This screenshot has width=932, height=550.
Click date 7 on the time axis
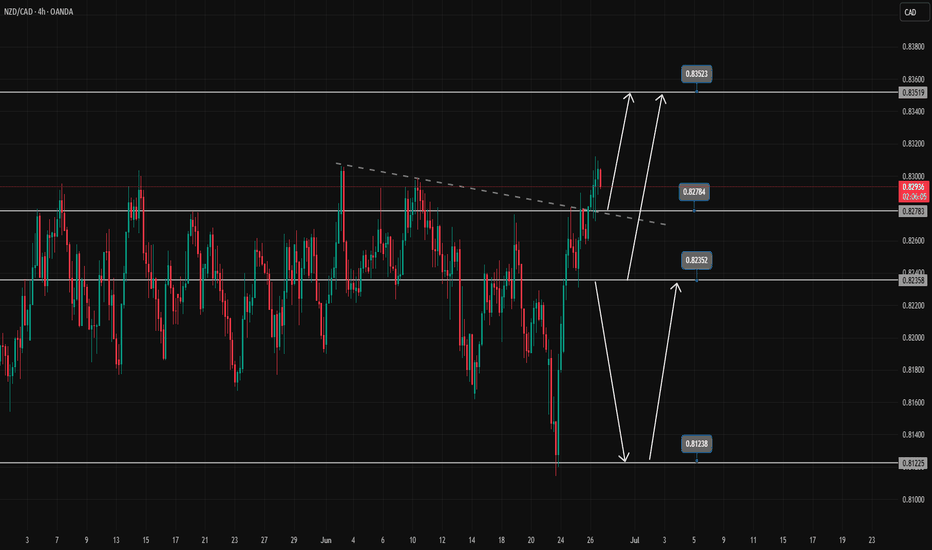coord(56,540)
